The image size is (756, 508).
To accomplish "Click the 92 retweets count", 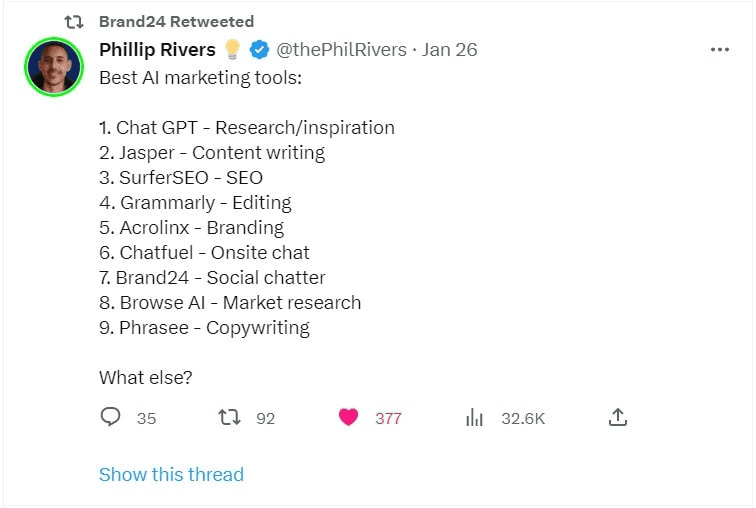I will (x=266, y=418).
